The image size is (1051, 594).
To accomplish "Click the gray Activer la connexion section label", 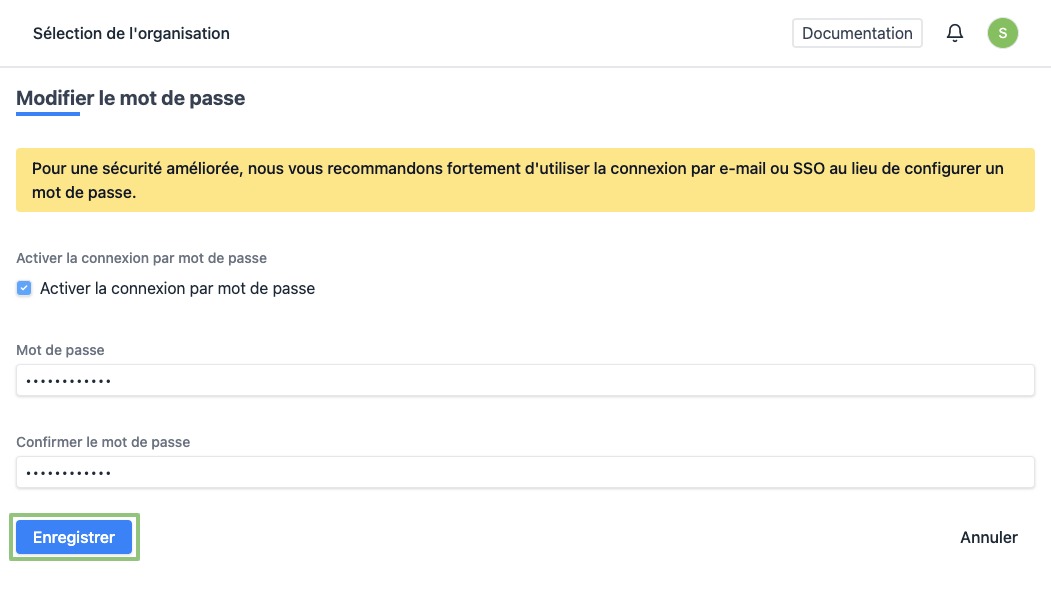I will pos(141,258).
